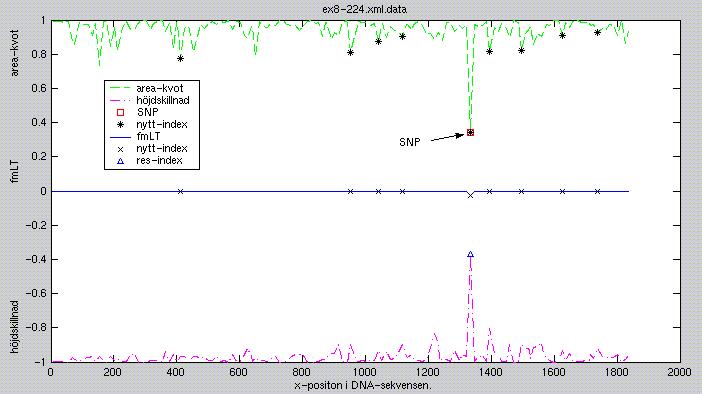Click the y-axis tick label 0.2

pos(39,157)
